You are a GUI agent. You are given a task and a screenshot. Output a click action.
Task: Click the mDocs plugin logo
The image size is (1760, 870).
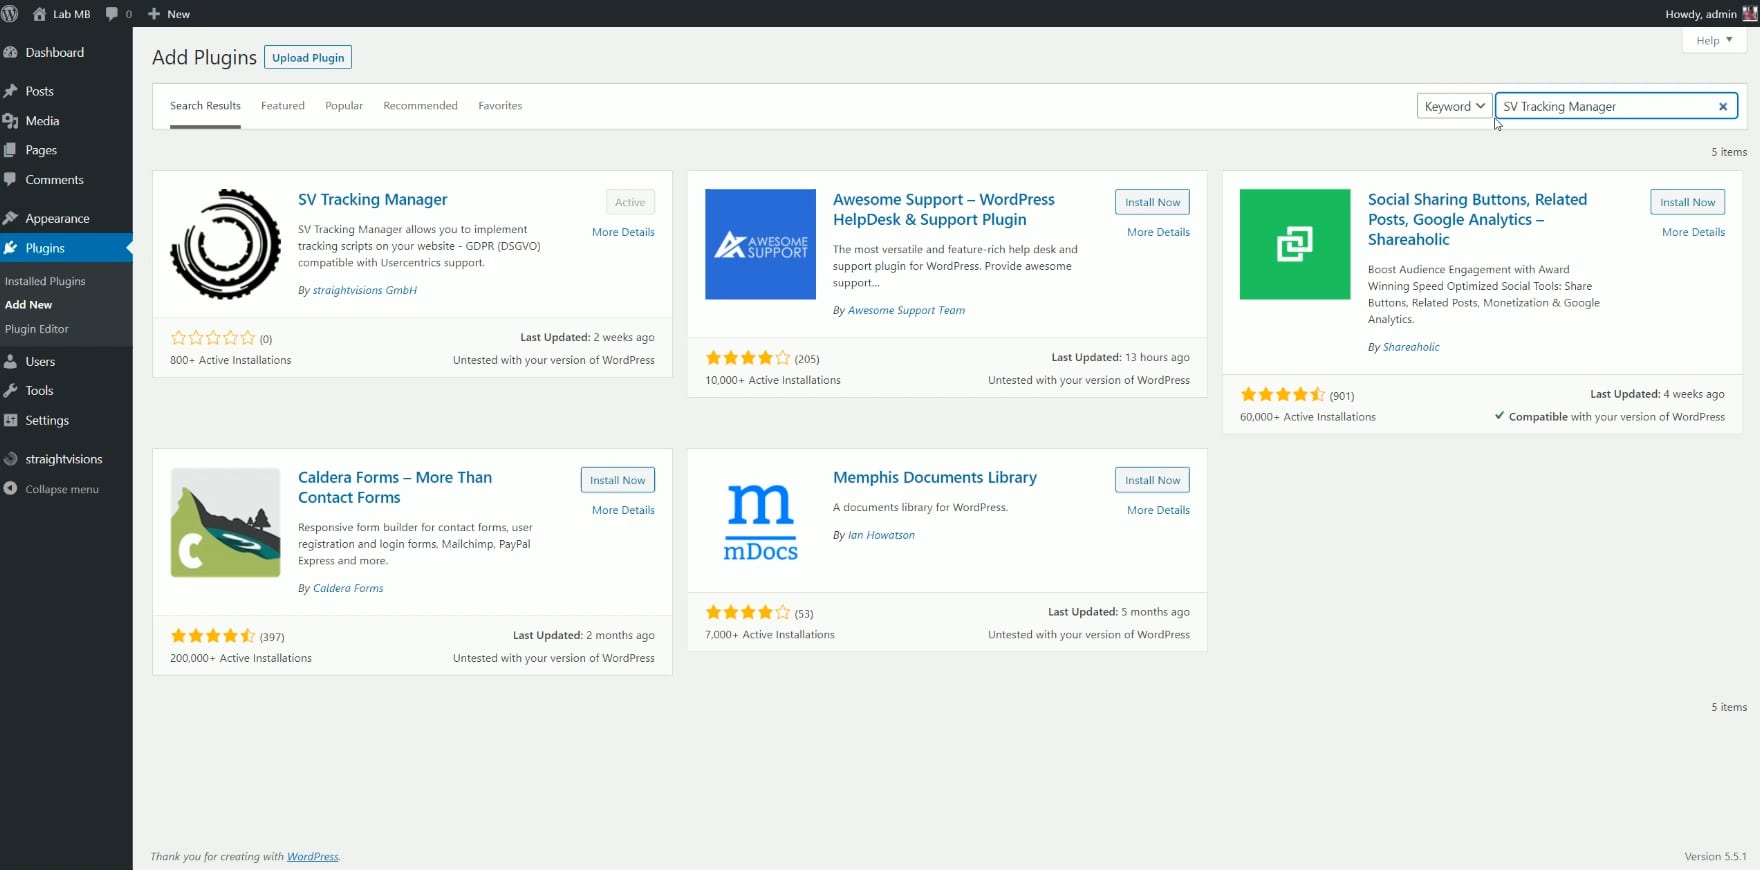click(x=760, y=522)
